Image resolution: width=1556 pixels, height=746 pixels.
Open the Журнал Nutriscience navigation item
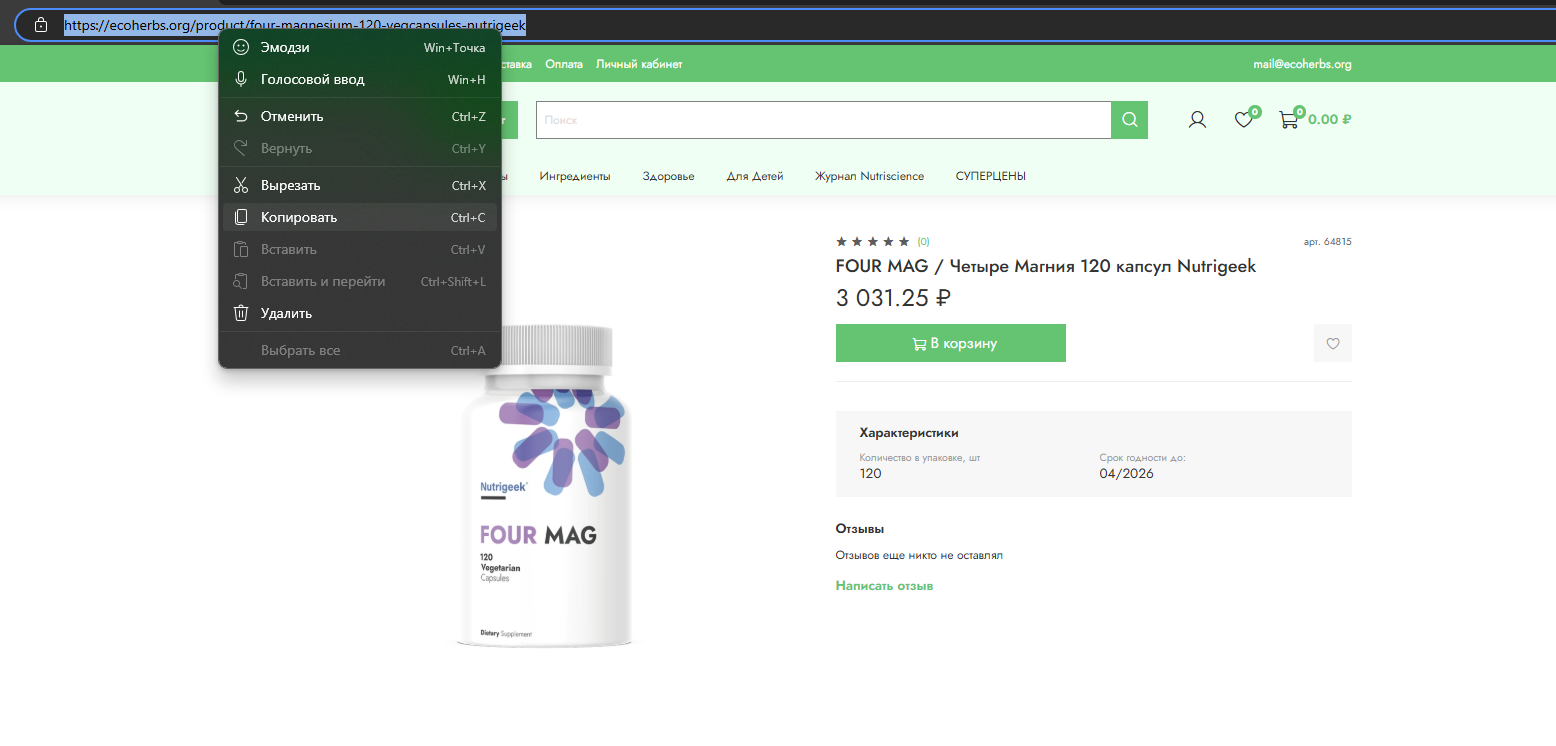[869, 176]
